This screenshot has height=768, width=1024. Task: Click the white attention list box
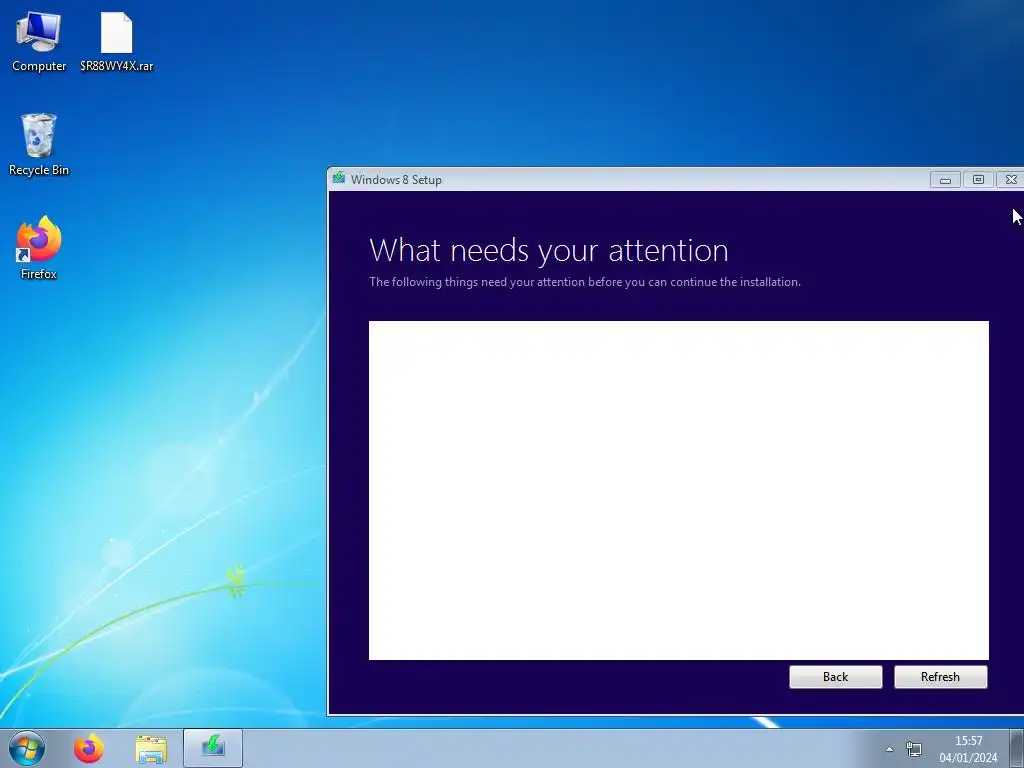(x=679, y=490)
